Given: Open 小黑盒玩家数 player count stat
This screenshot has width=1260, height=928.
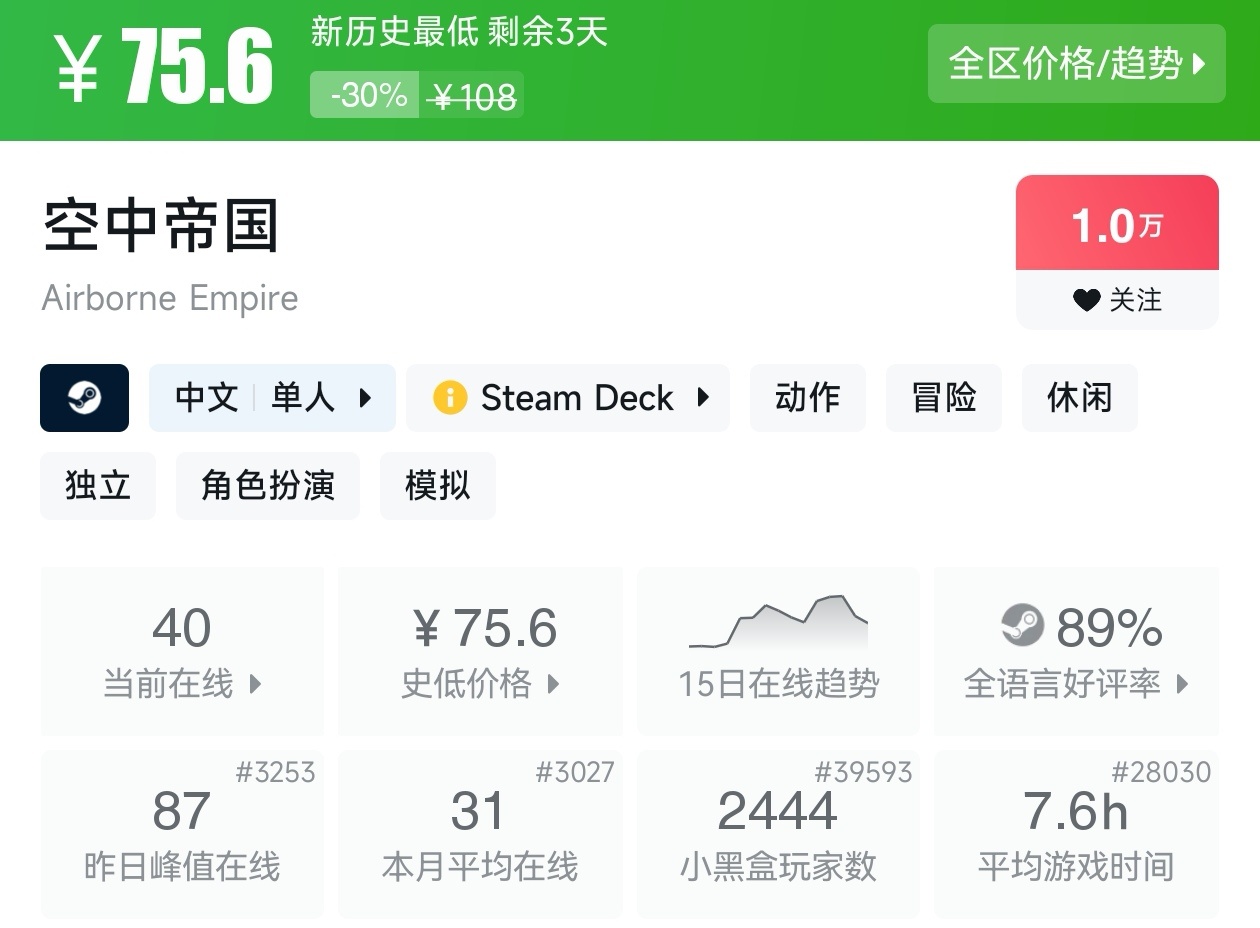Looking at the screenshot, I should [x=778, y=834].
